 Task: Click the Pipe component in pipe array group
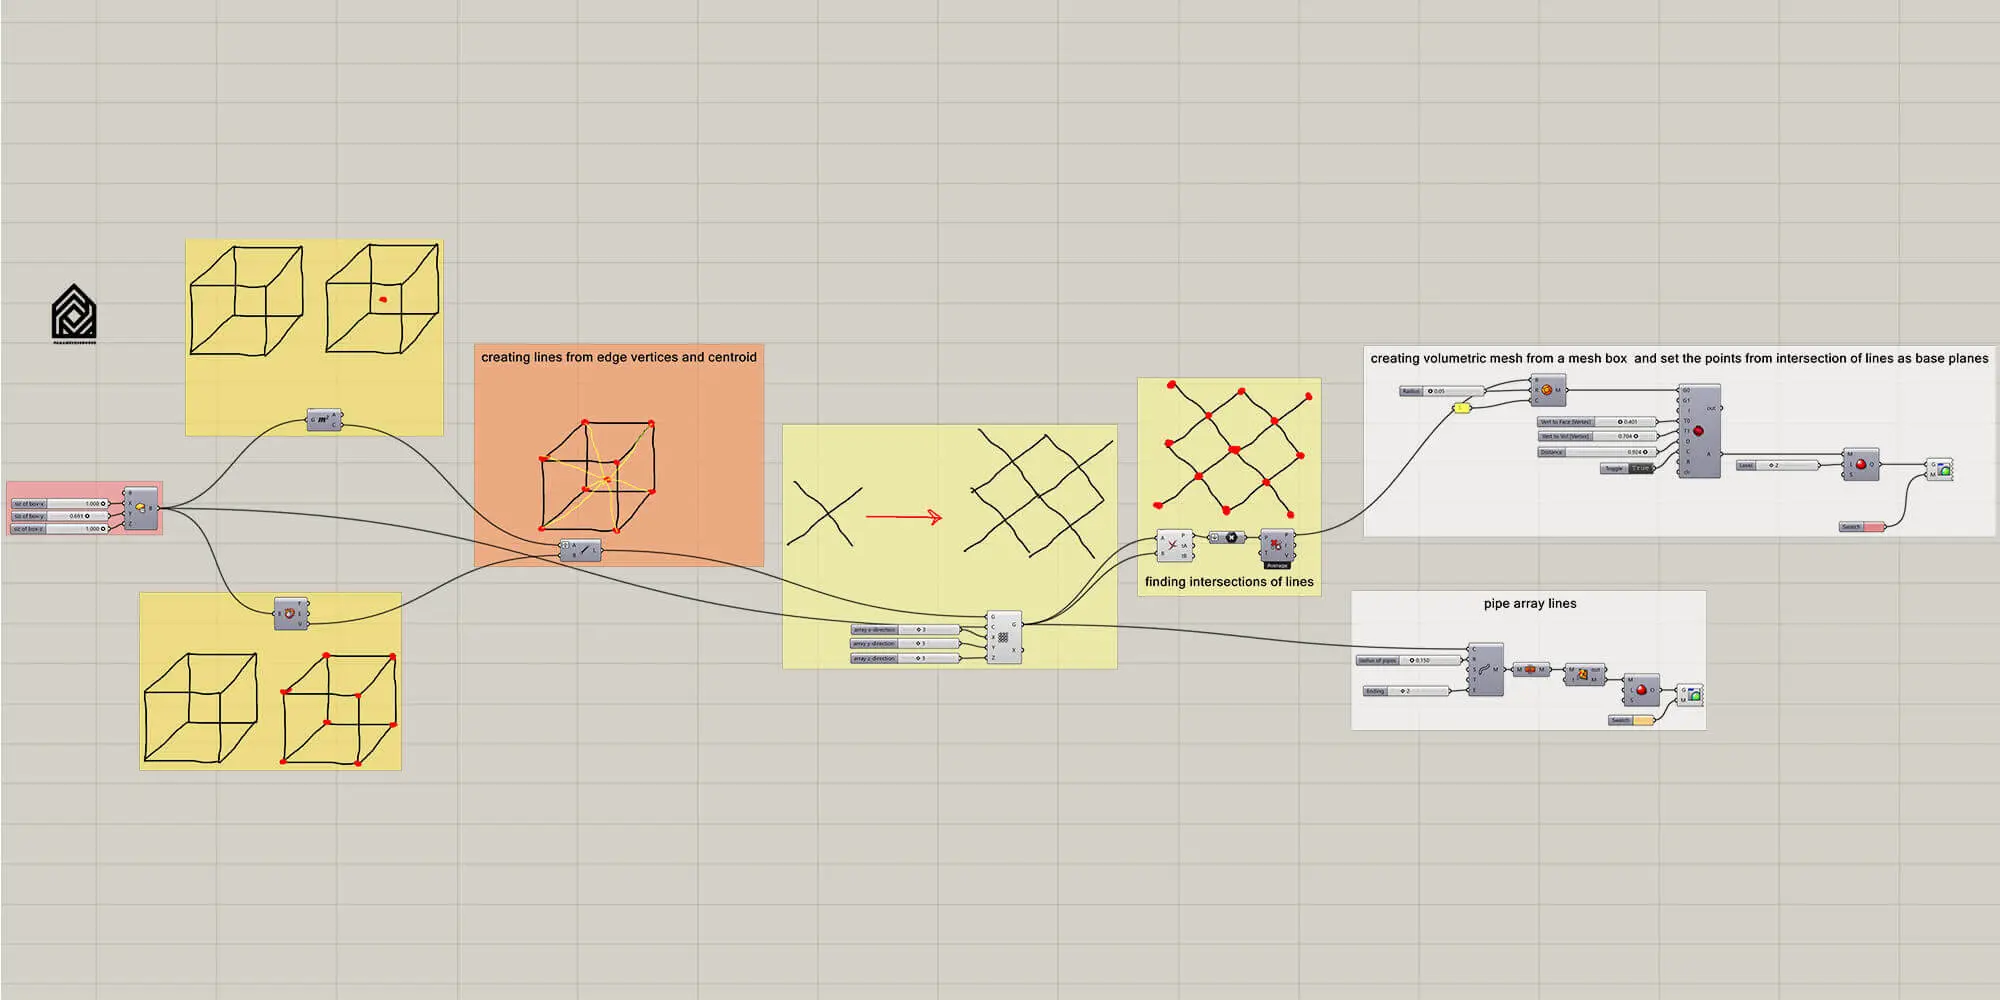coord(1485,669)
